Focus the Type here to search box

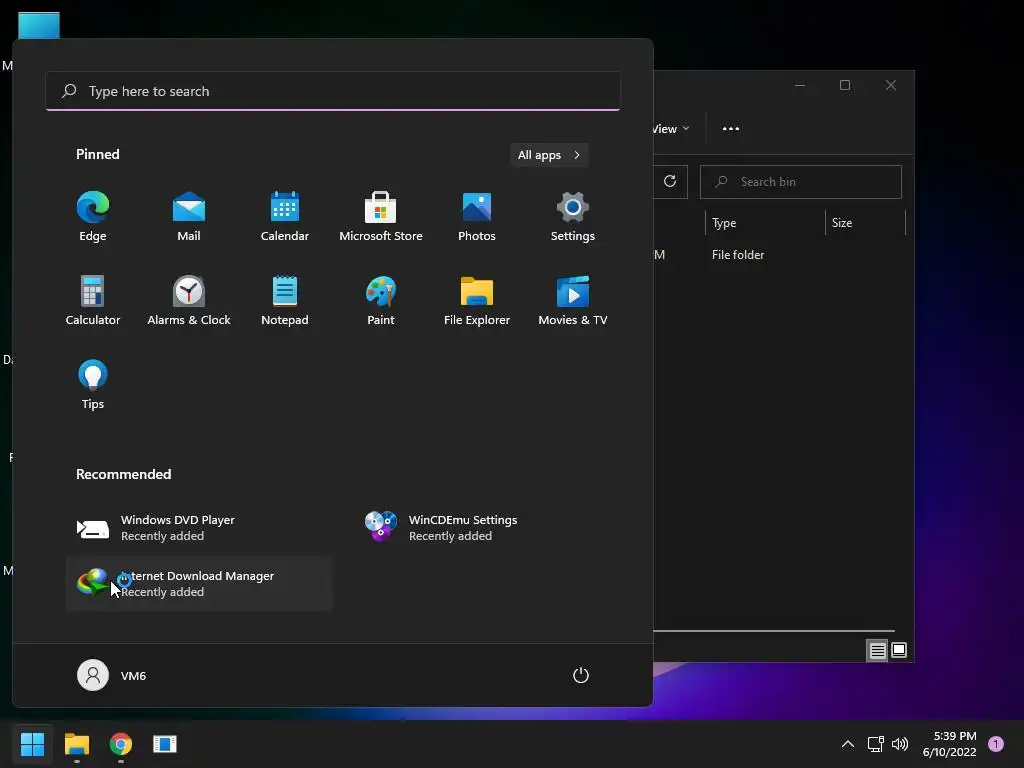tap(333, 91)
